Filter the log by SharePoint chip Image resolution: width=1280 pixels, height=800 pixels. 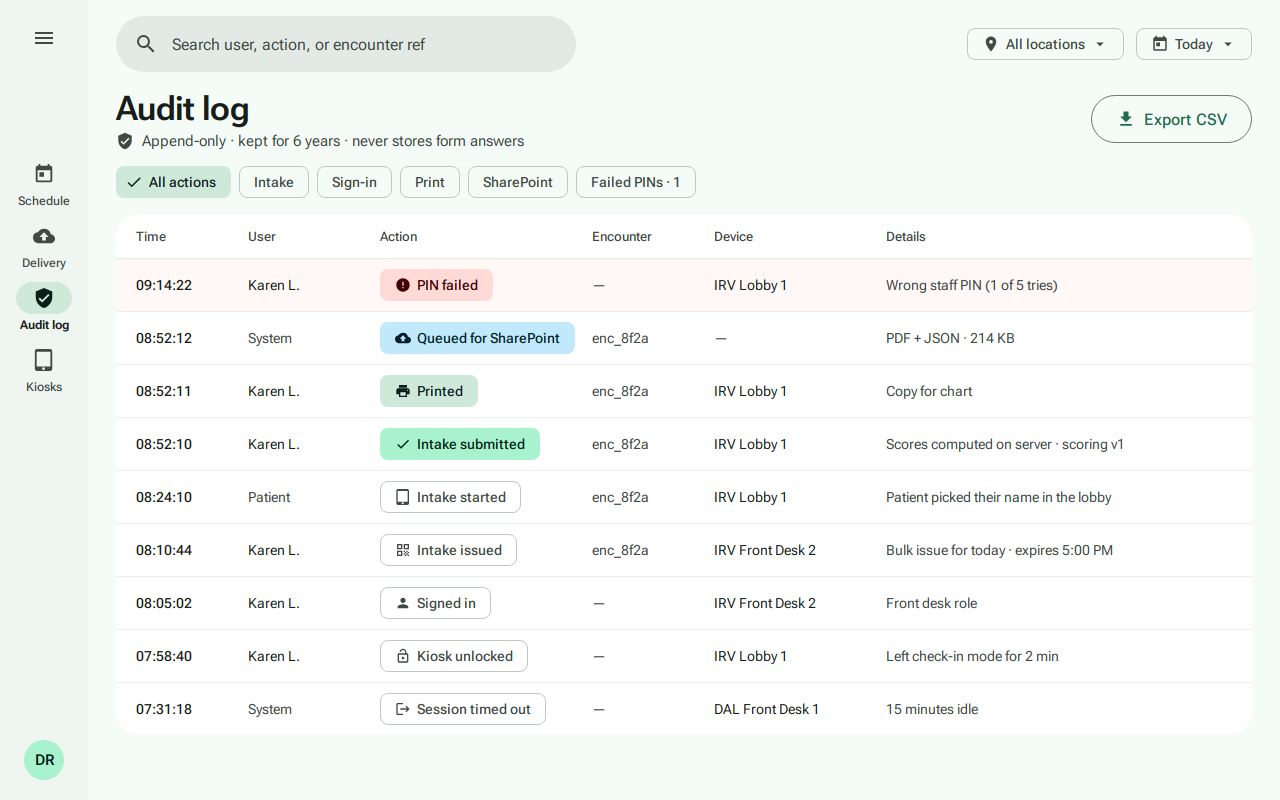coord(518,182)
